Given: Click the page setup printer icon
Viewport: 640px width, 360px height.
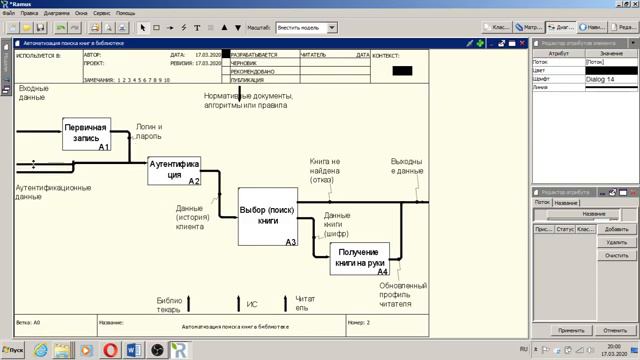Looking at the screenshot, I should [122, 28].
